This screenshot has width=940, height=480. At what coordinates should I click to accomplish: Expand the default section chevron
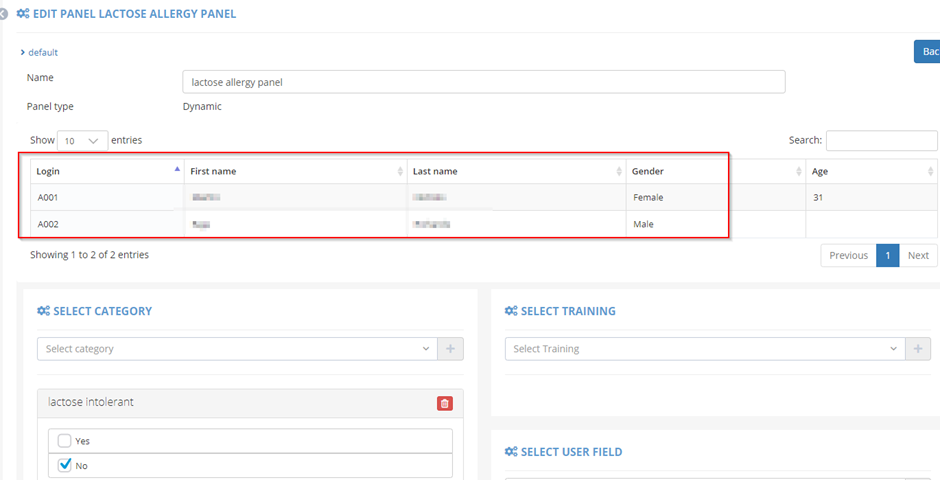(x=23, y=52)
